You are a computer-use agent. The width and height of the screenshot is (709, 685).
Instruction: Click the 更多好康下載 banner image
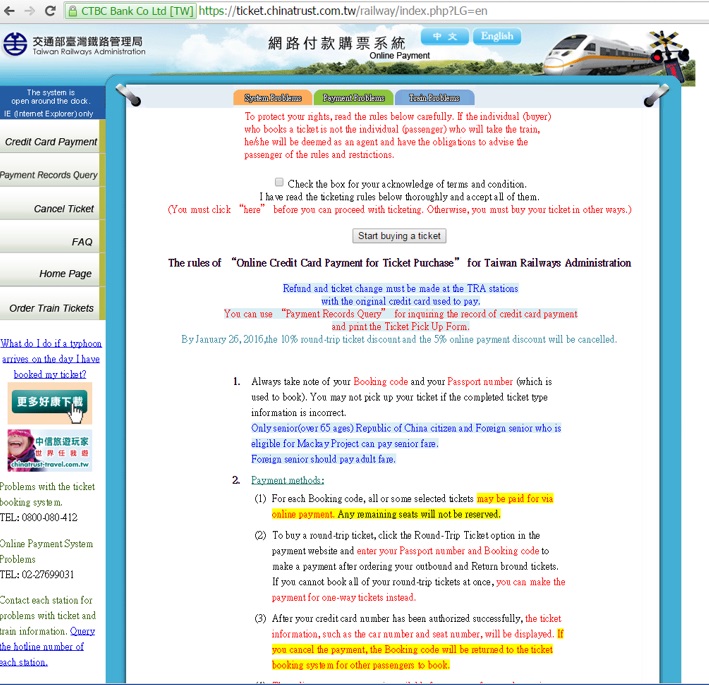pyautogui.click(x=50, y=403)
